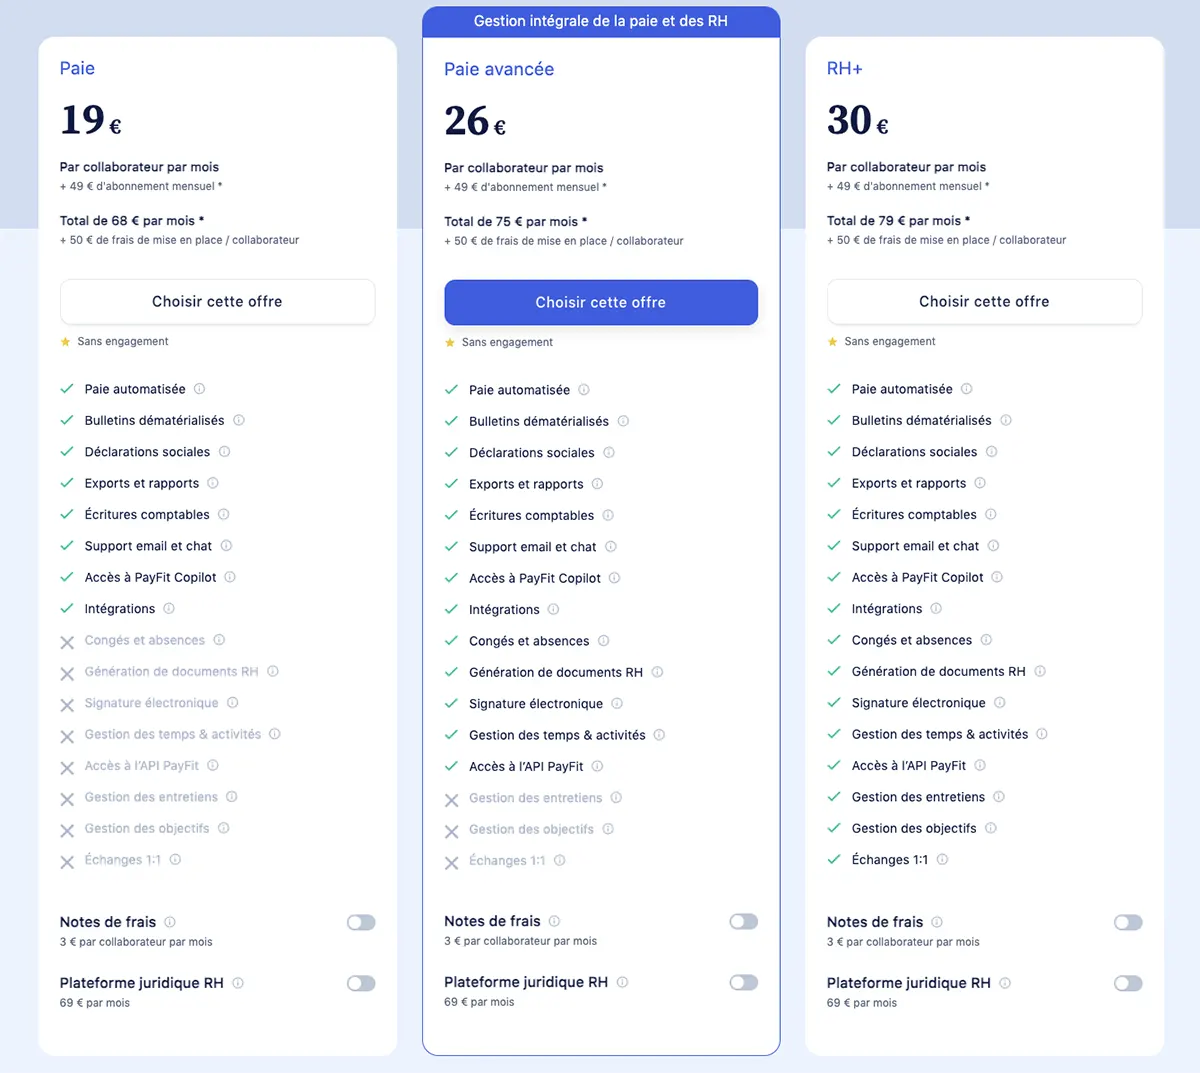Click "Intégrations" feature in RH+ plan
1200x1073 pixels.
coord(887,609)
